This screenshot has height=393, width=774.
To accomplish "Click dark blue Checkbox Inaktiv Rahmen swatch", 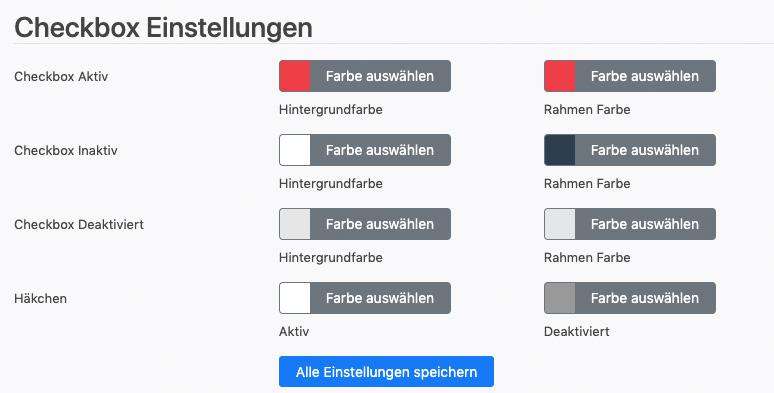I will pos(560,150).
